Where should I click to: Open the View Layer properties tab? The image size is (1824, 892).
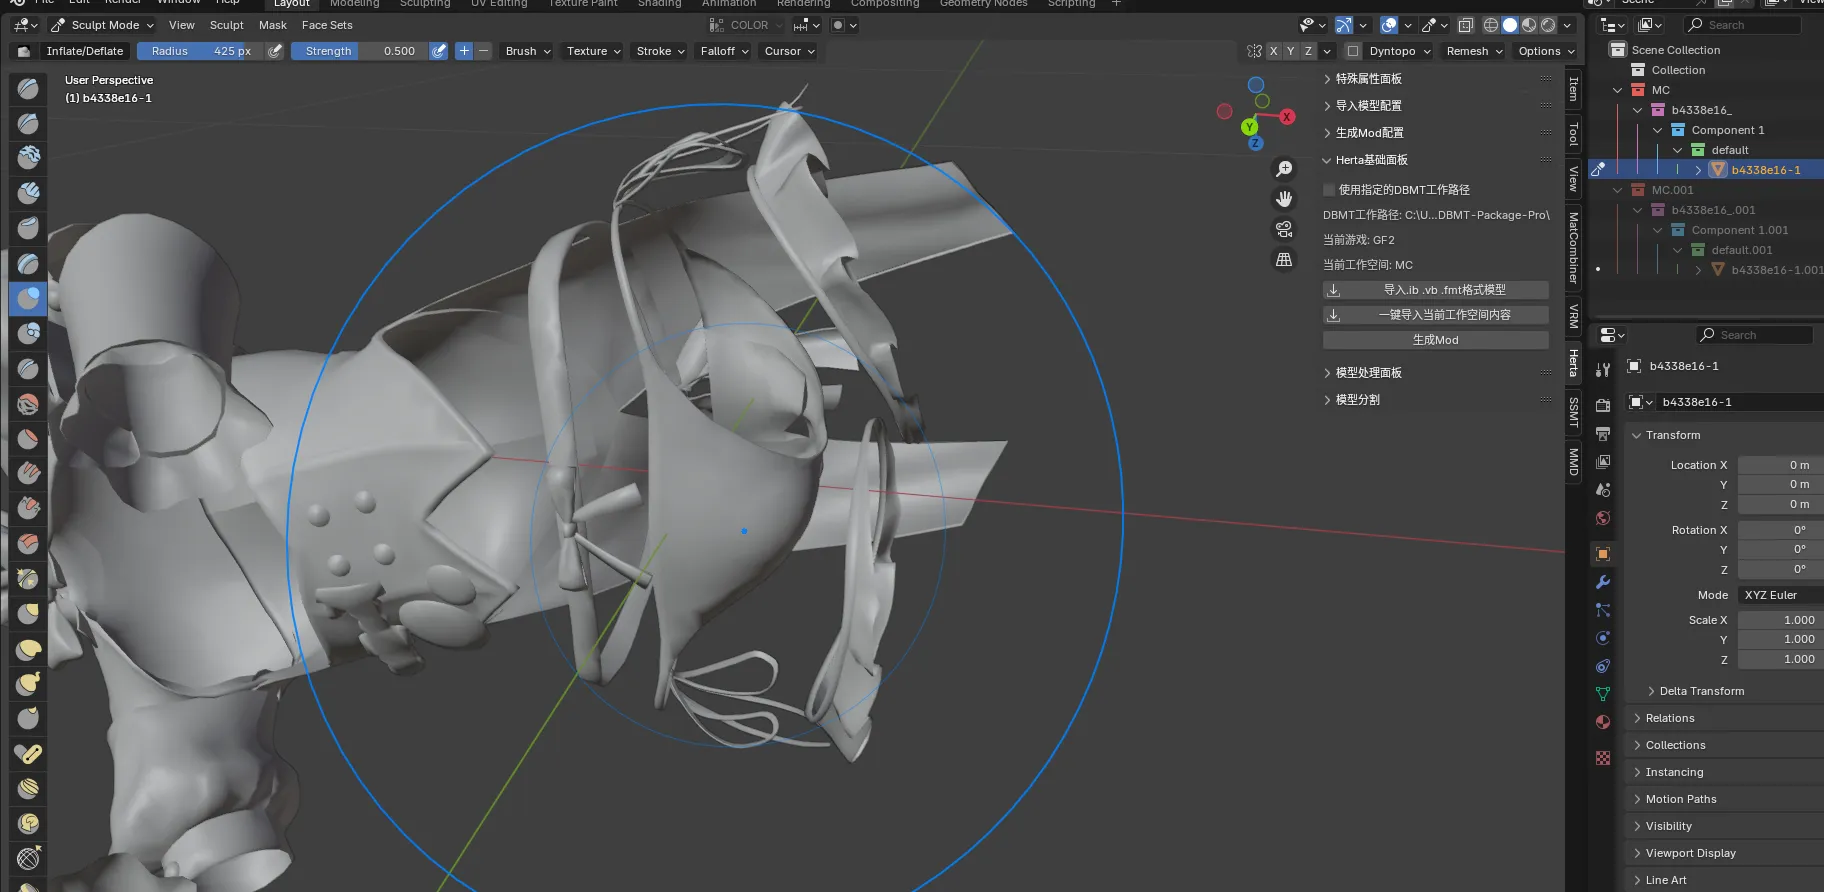pos(1603,461)
